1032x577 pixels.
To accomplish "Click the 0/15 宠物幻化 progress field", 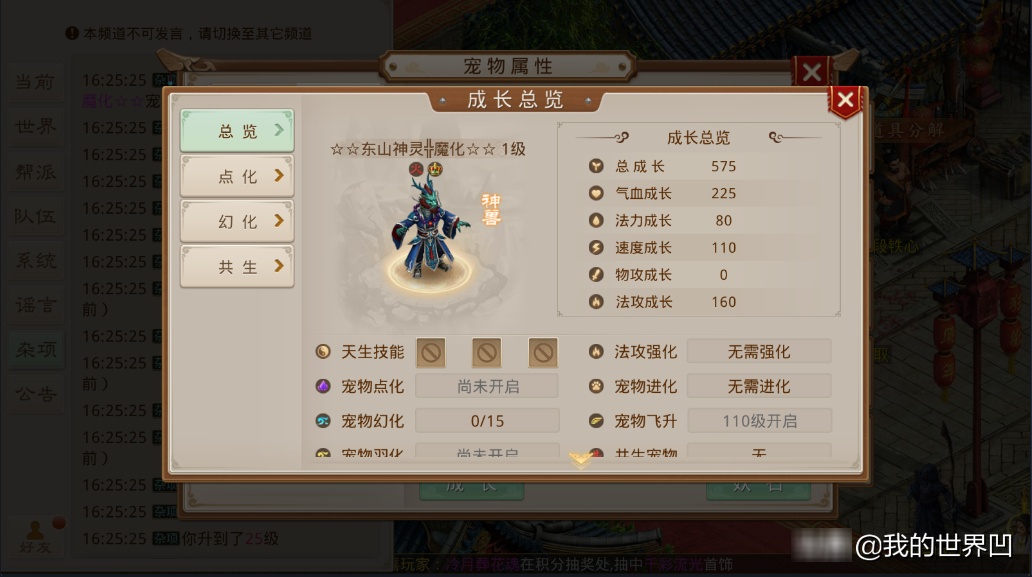I will [487, 421].
